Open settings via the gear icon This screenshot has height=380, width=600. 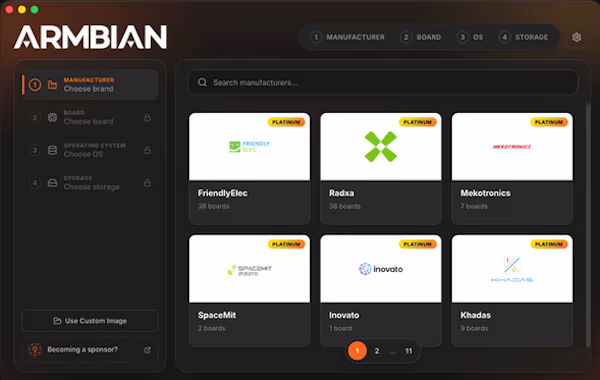[576, 37]
